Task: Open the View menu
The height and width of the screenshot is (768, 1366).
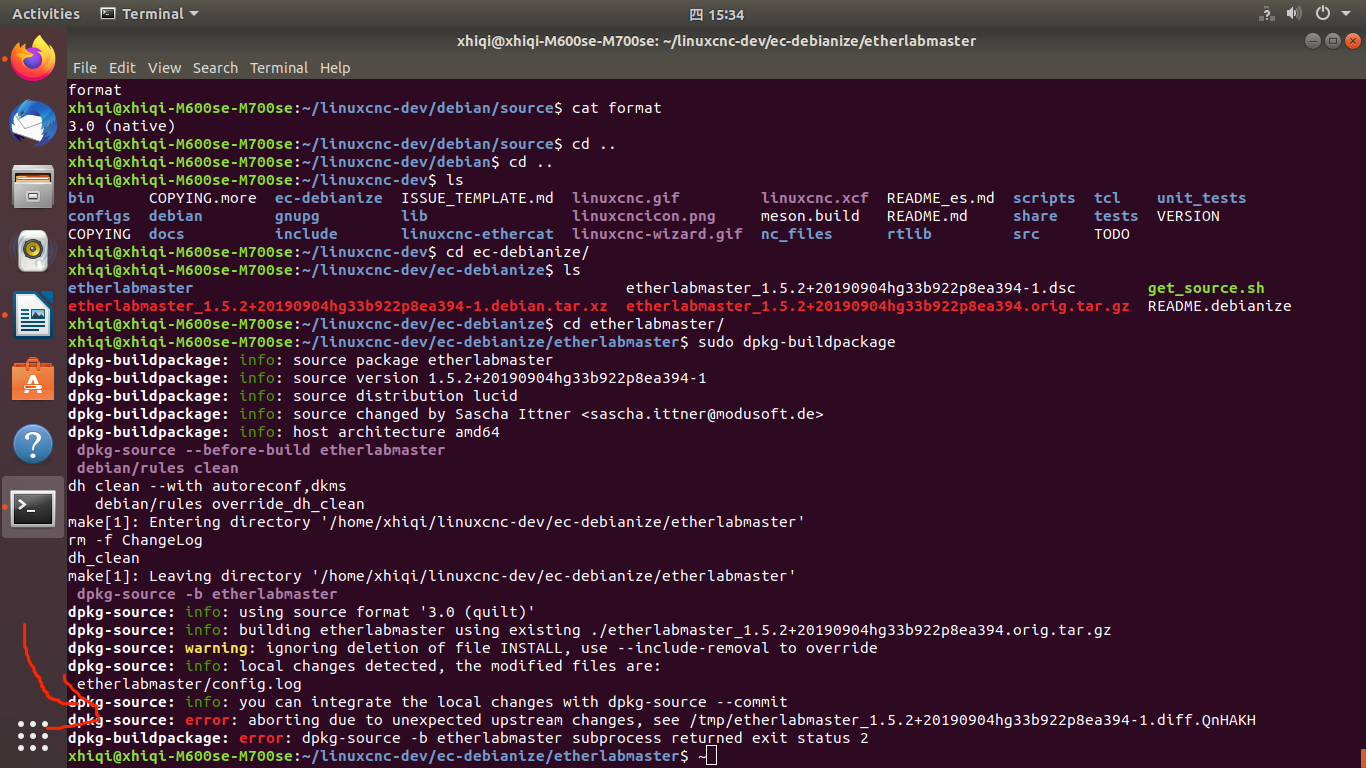Action: pos(164,68)
